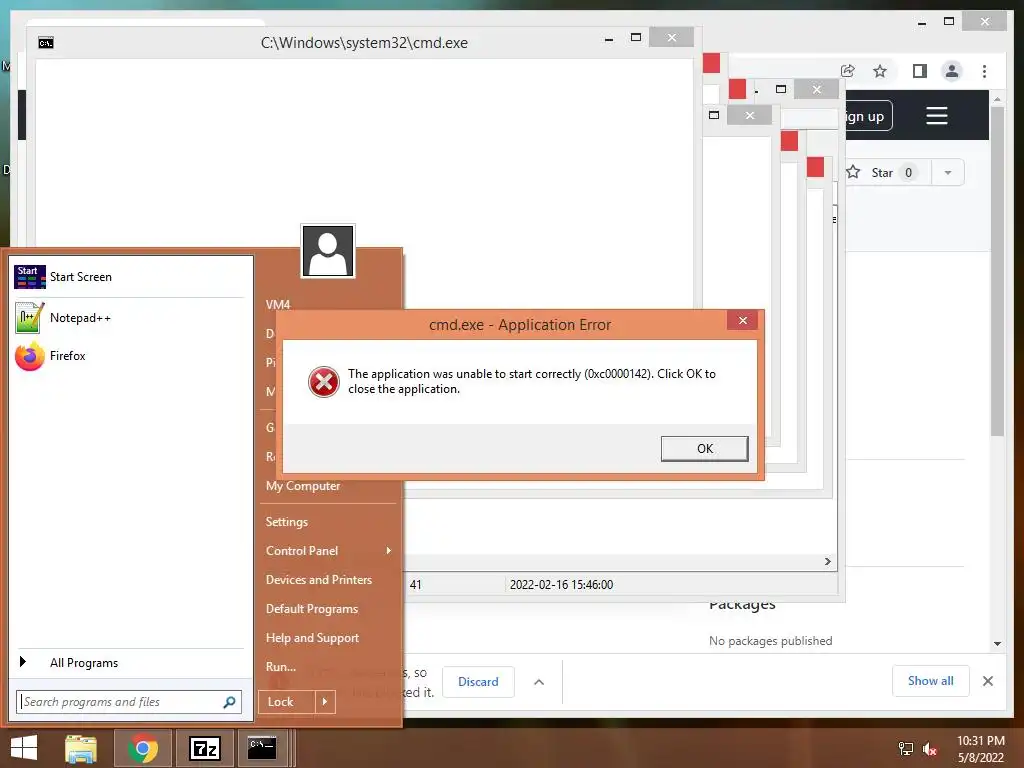Expand All Programs in start menu
Image resolution: width=1024 pixels, height=768 pixels.
131,663
